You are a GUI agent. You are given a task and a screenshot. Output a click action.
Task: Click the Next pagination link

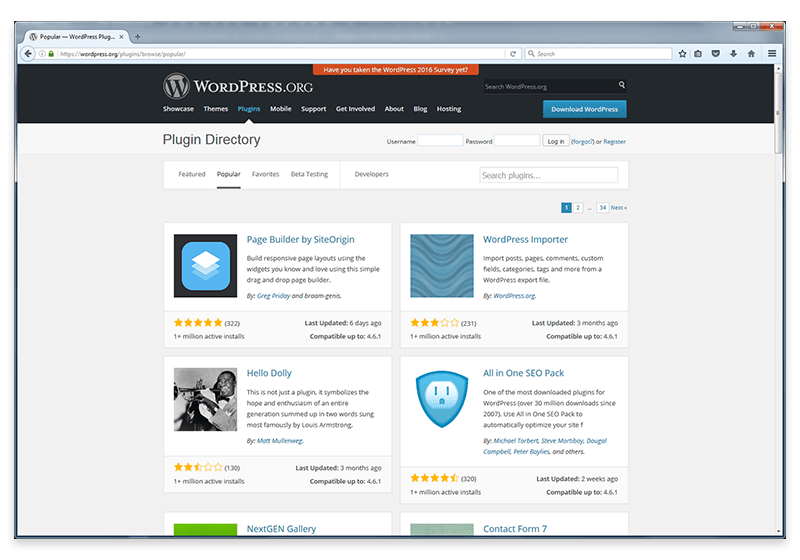(x=619, y=208)
